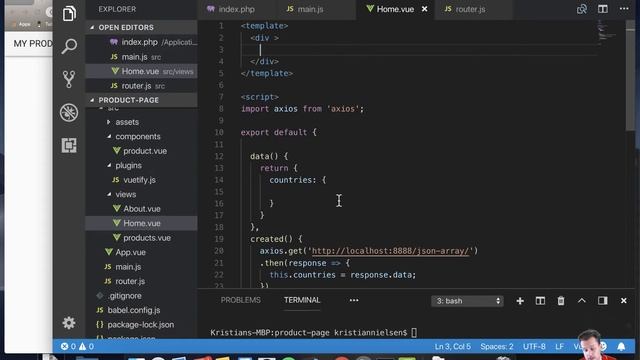
Task: Open the Debug view icon
Action: 69,112
